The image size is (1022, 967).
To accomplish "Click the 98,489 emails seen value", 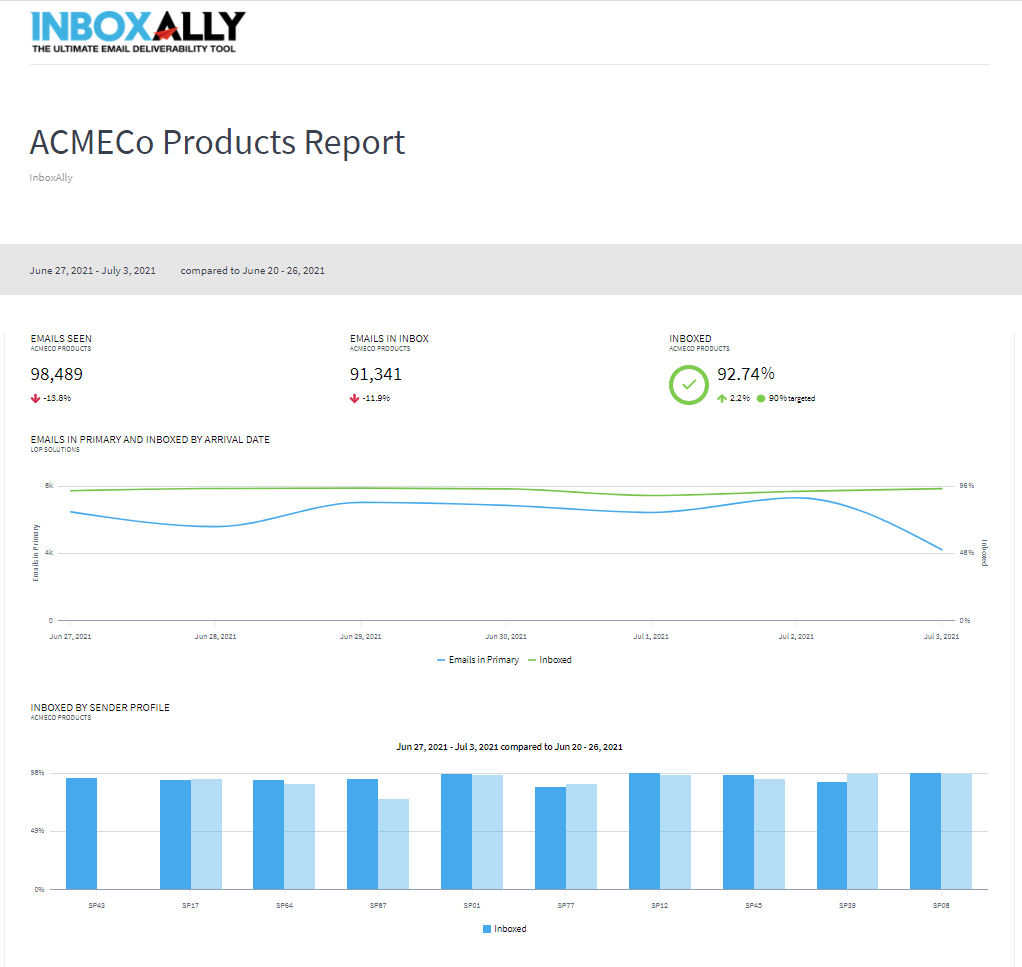I will click(57, 375).
